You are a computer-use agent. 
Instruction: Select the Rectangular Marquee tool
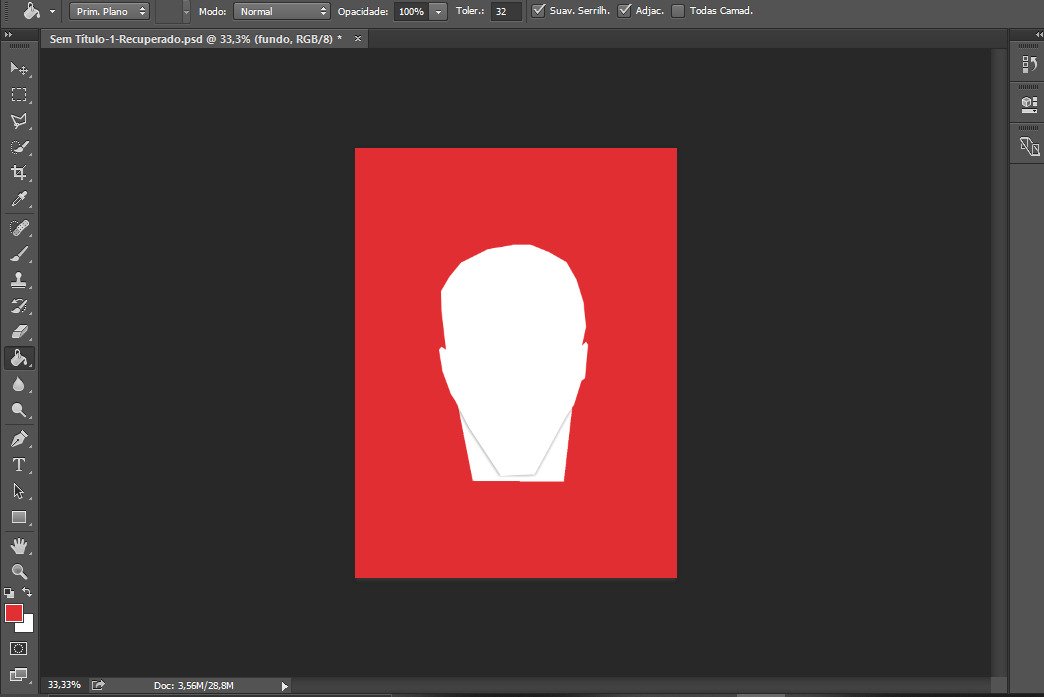click(x=19, y=95)
